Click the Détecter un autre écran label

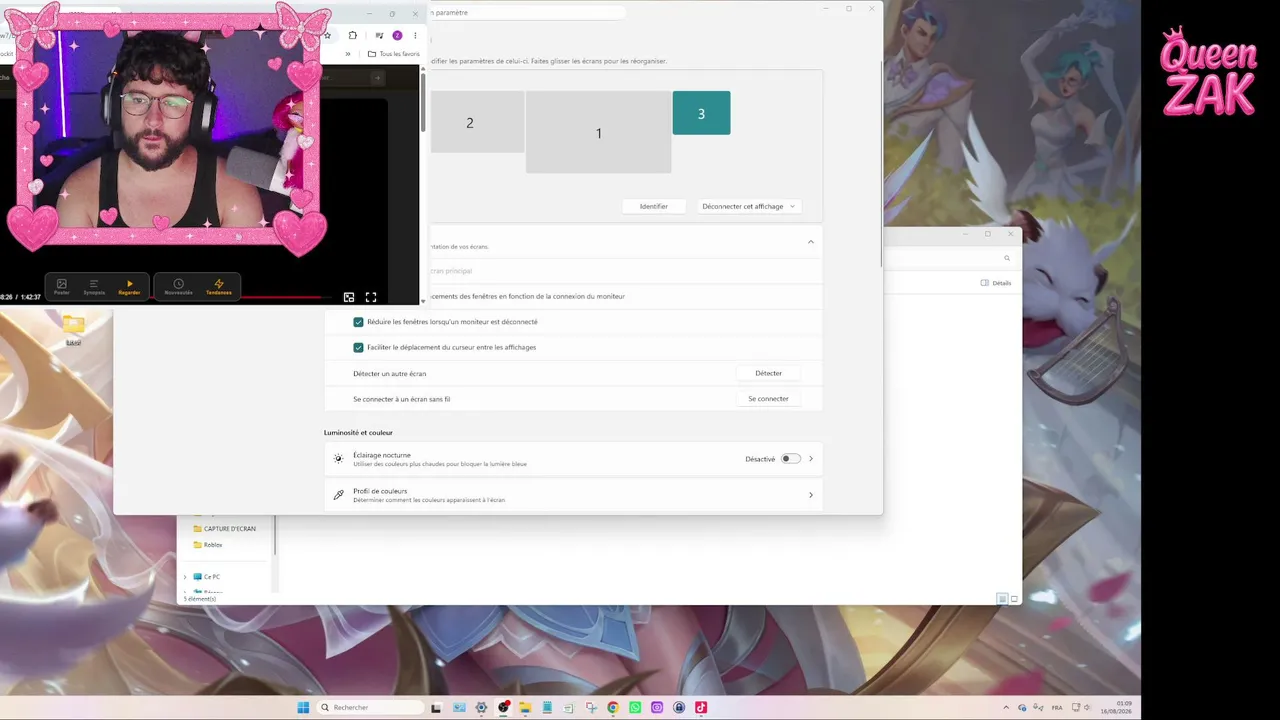point(390,374)
